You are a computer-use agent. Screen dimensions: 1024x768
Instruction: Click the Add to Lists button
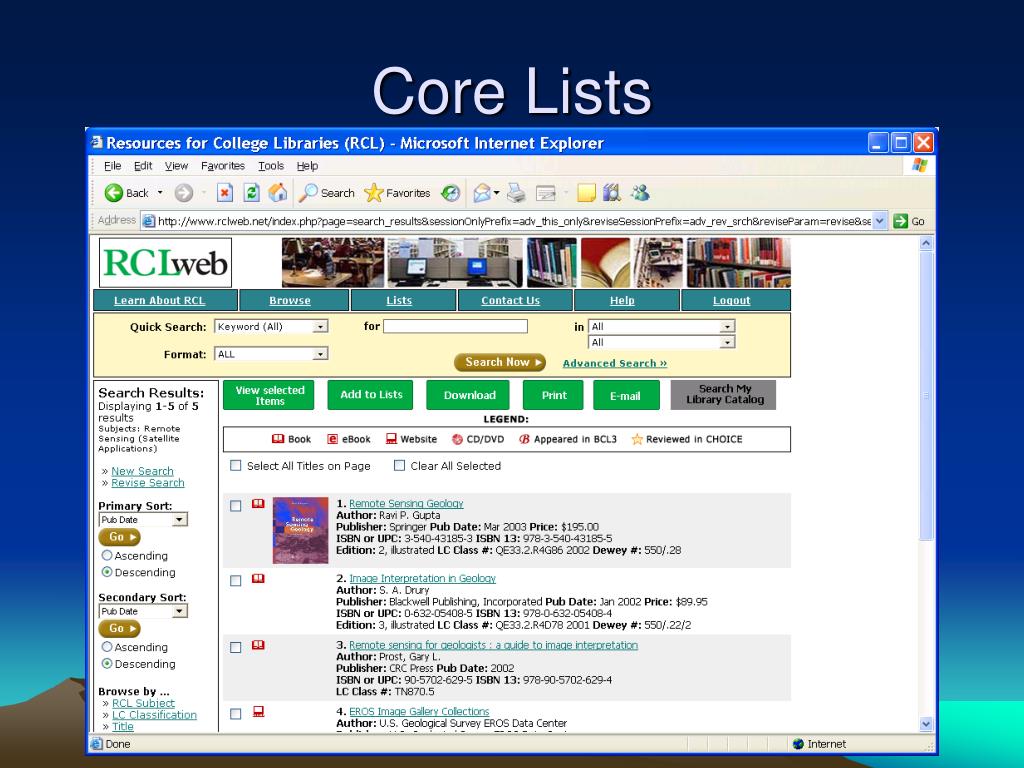(370, 395)
